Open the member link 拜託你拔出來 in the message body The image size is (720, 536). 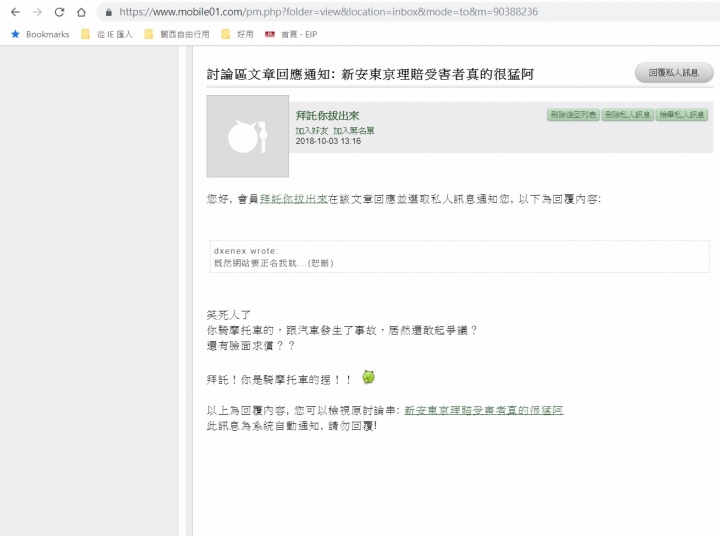point(293,199)
